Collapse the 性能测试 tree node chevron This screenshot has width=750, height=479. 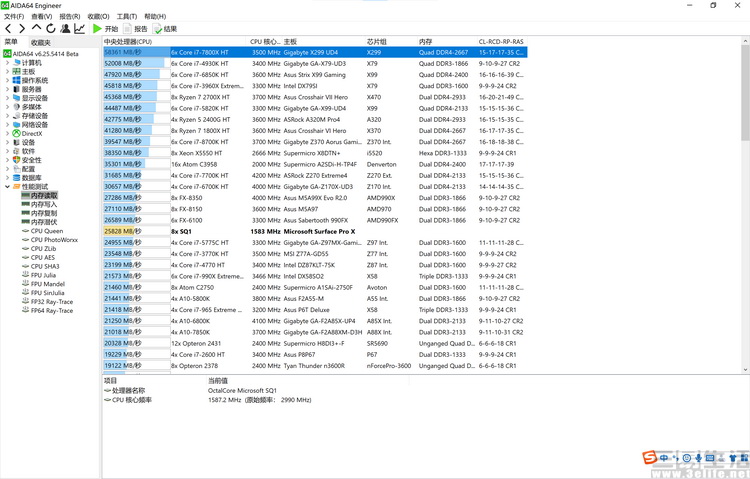pyautogui.click(x=7, y=187)
